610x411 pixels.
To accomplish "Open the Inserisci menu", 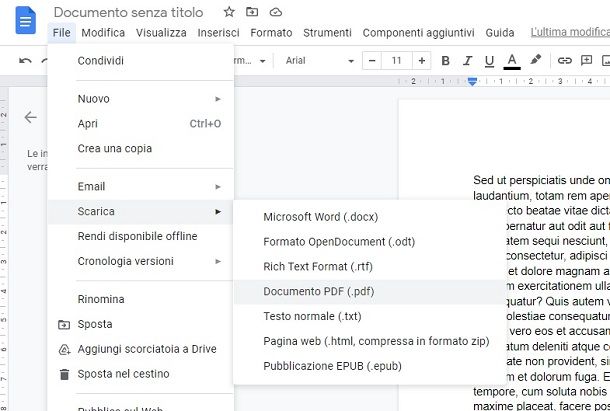I will [x=218, y=33].
